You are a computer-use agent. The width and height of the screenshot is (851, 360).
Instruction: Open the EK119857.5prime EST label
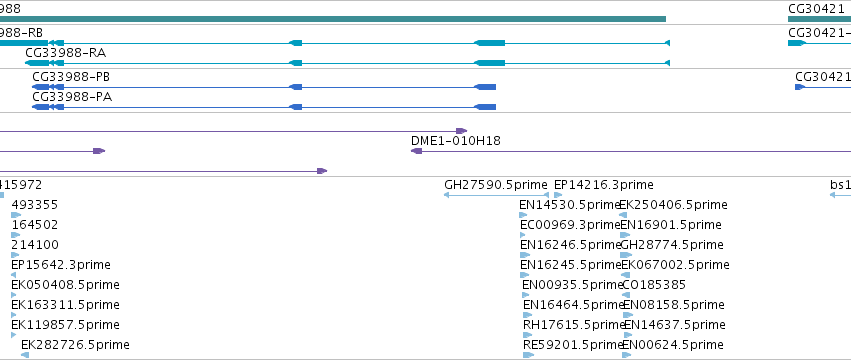(65, 325)
